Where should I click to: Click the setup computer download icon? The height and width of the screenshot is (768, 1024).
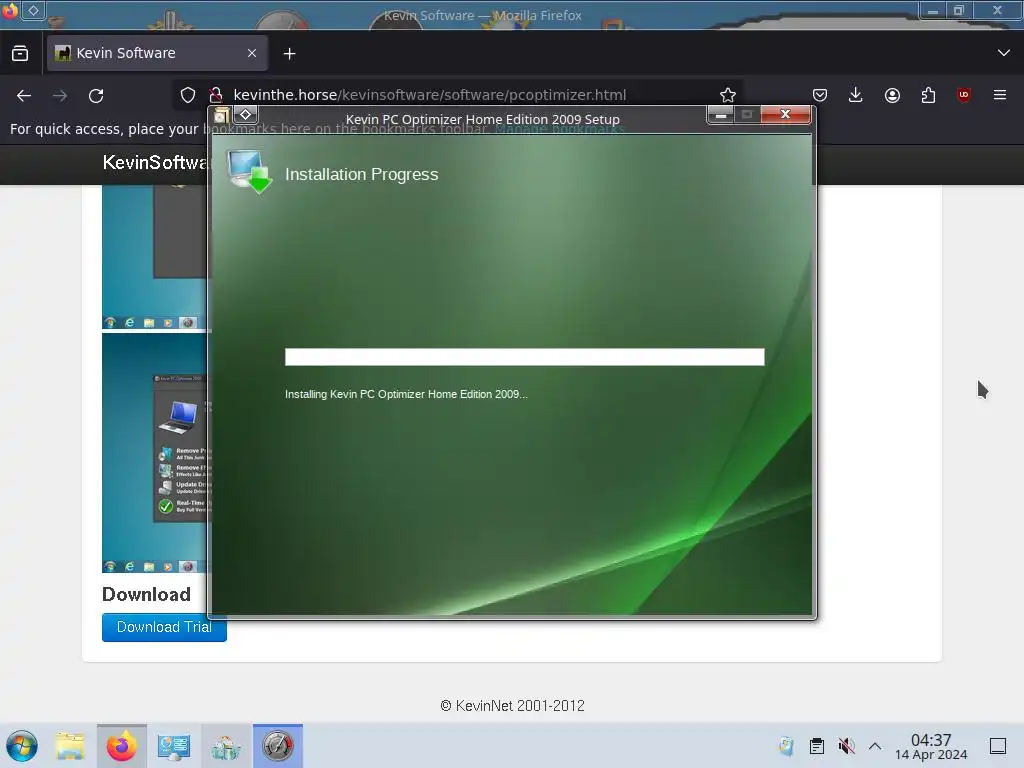coord(249,172)
